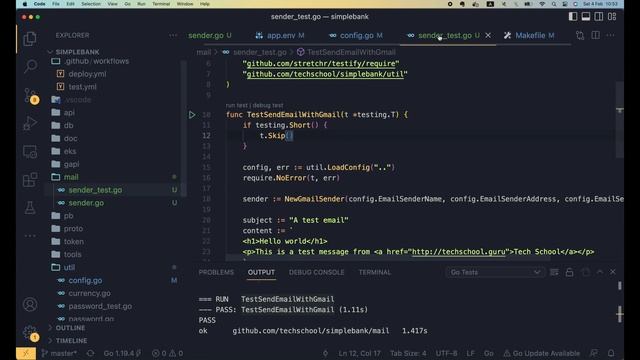Close the sender_test.go tab
Screen dimensions: 640x360
point(488,36)
